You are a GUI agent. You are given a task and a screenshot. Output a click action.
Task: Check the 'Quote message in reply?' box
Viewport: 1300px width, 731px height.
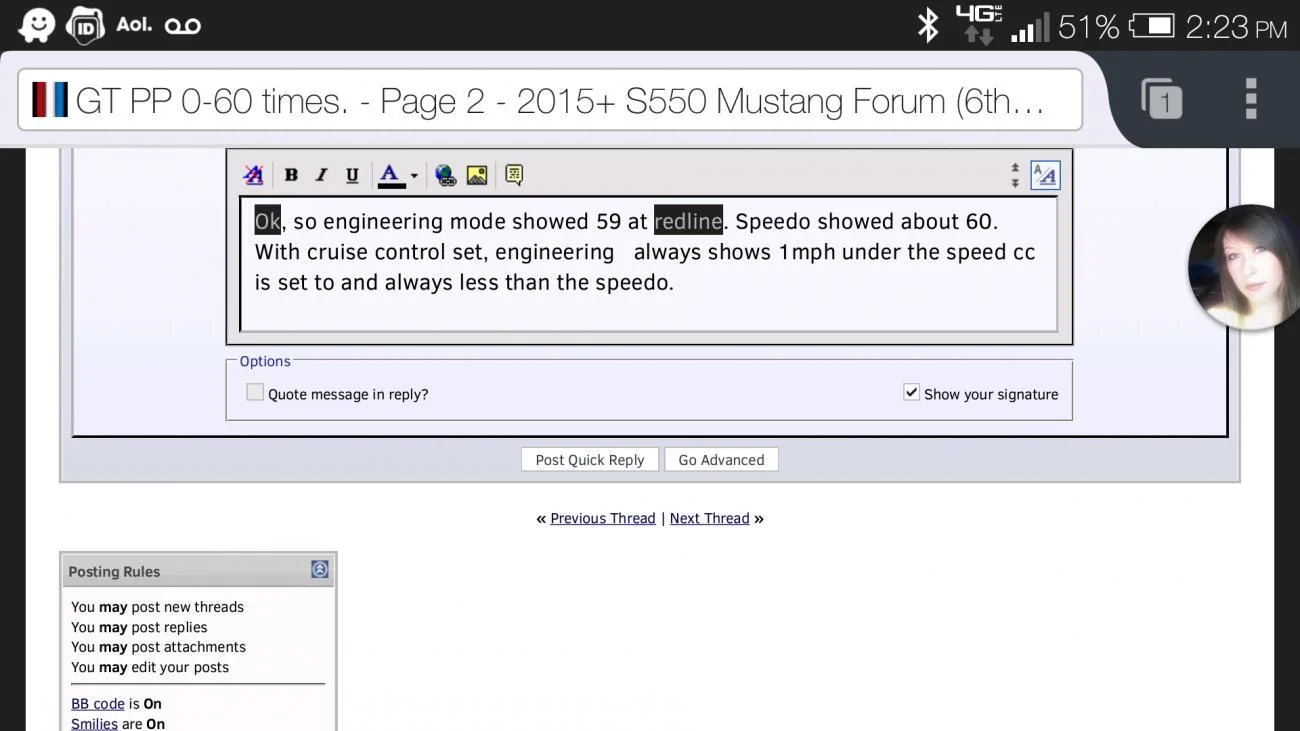coord(255,392)
